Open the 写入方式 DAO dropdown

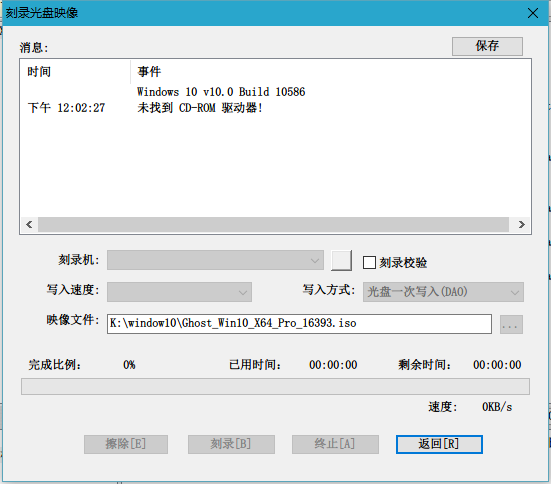pyautogui.click(x=443, y=292)
